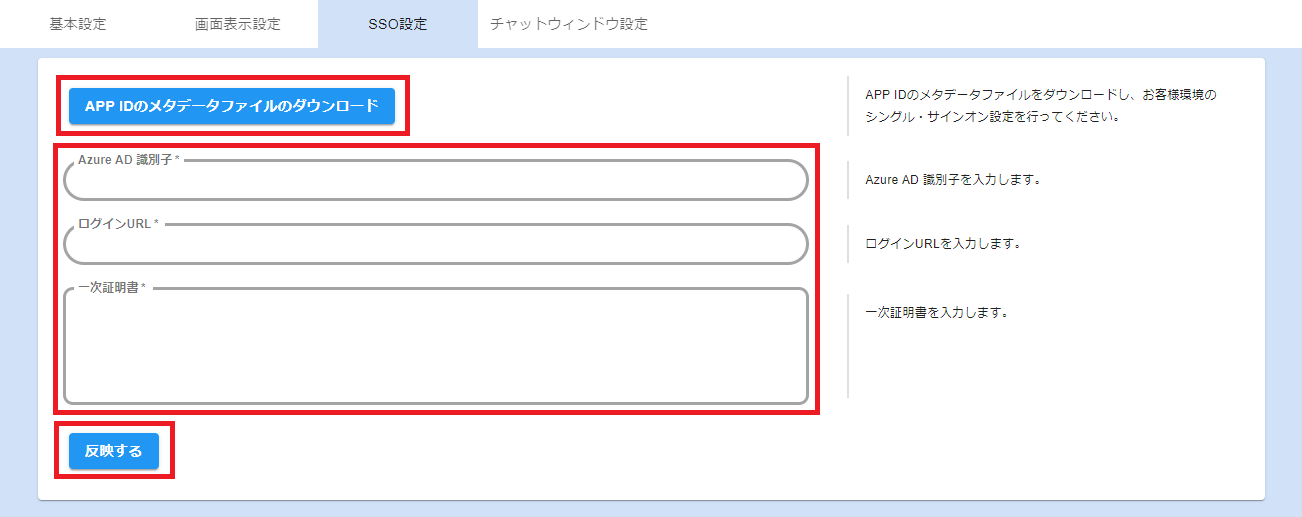1302x517 pixels.
Task: Click the light blue background below the settings card
Action: pos(650,509)
